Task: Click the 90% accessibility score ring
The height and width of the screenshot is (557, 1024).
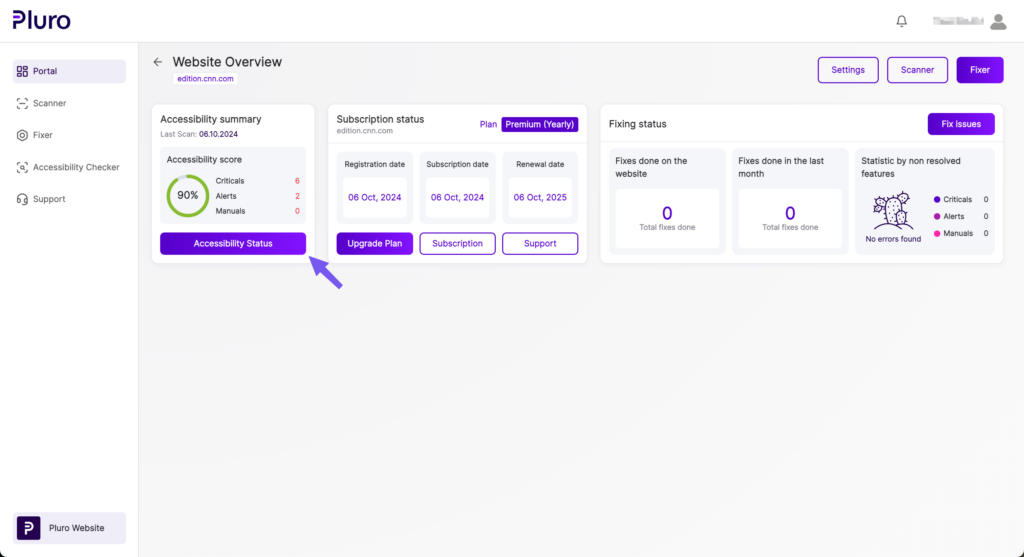Action: (x=187, y=196)
